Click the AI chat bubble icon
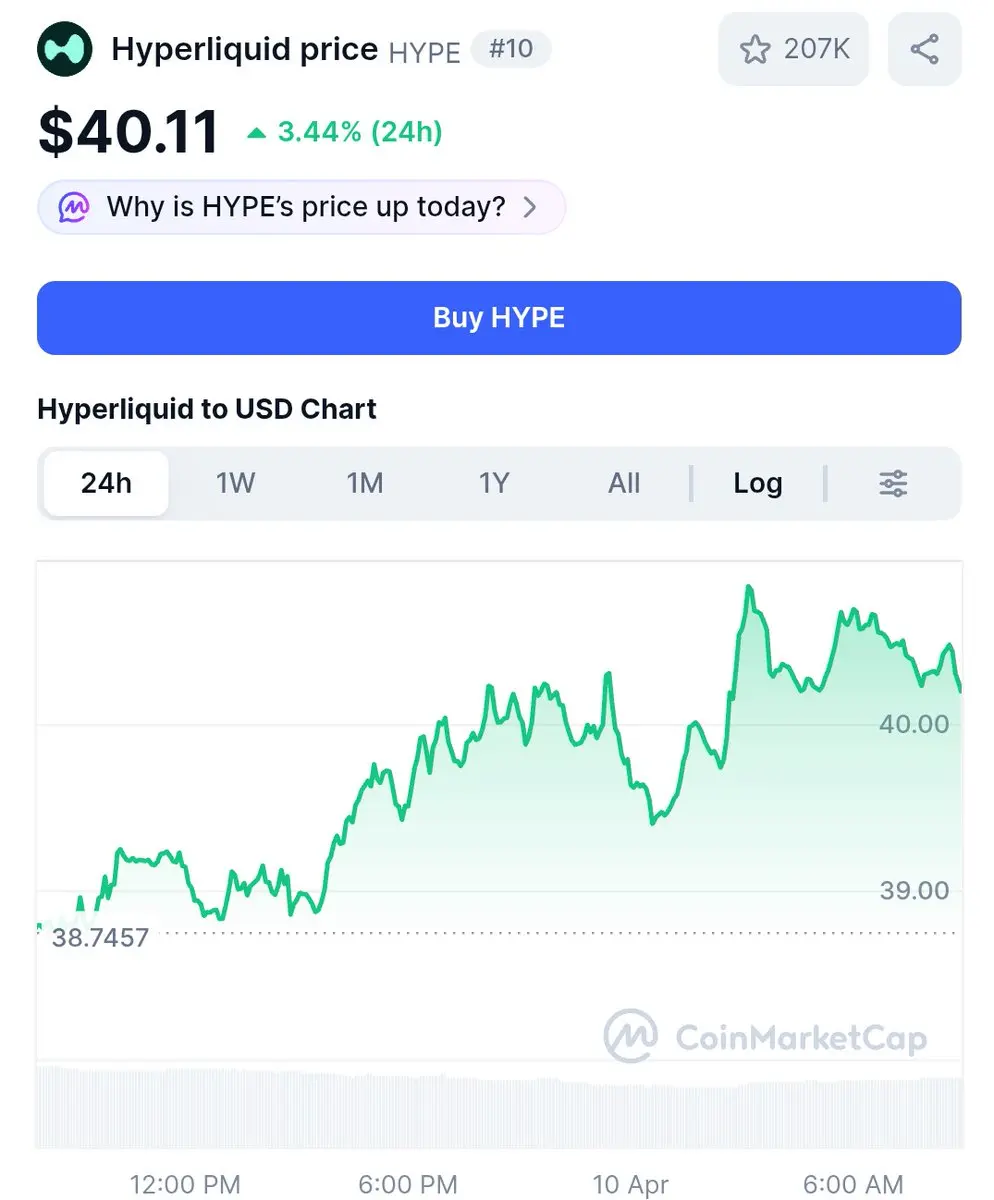Viewport: 994px width, 1200px height. click(x=73, y=207)
